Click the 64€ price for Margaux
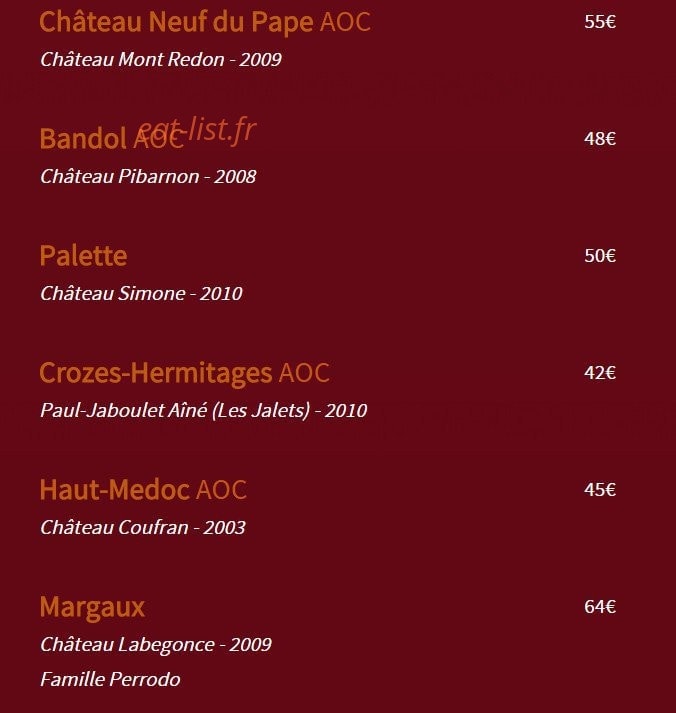Image resolution: width=676 pixels, height=713 pixels. pos(600,607)
